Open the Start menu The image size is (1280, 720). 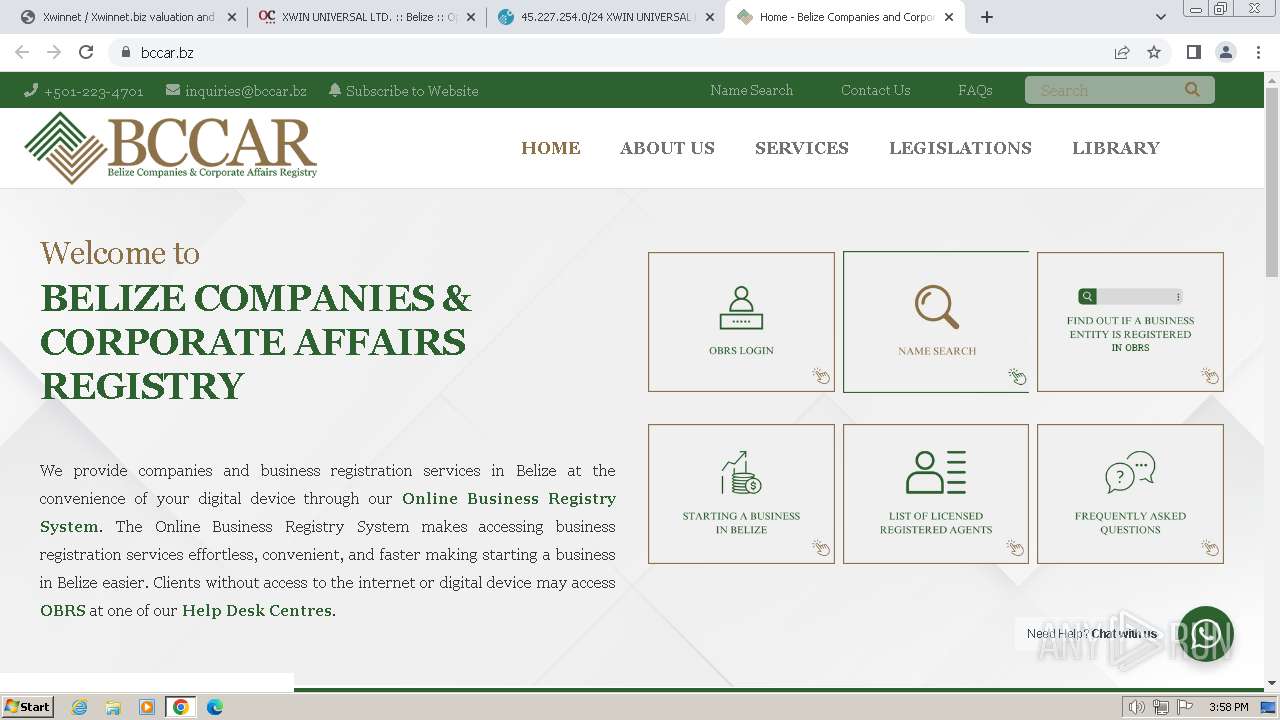point(27,707)
